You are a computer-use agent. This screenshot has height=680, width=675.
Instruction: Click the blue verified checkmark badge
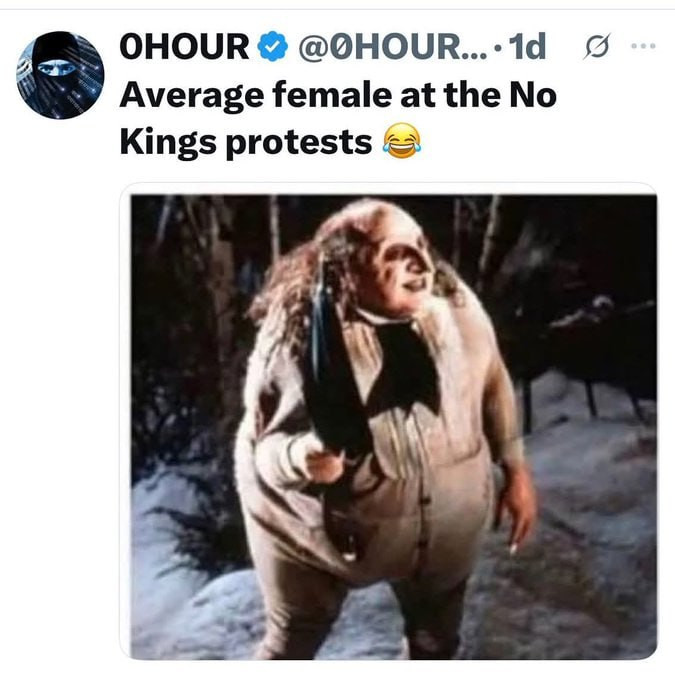[273, 46]
